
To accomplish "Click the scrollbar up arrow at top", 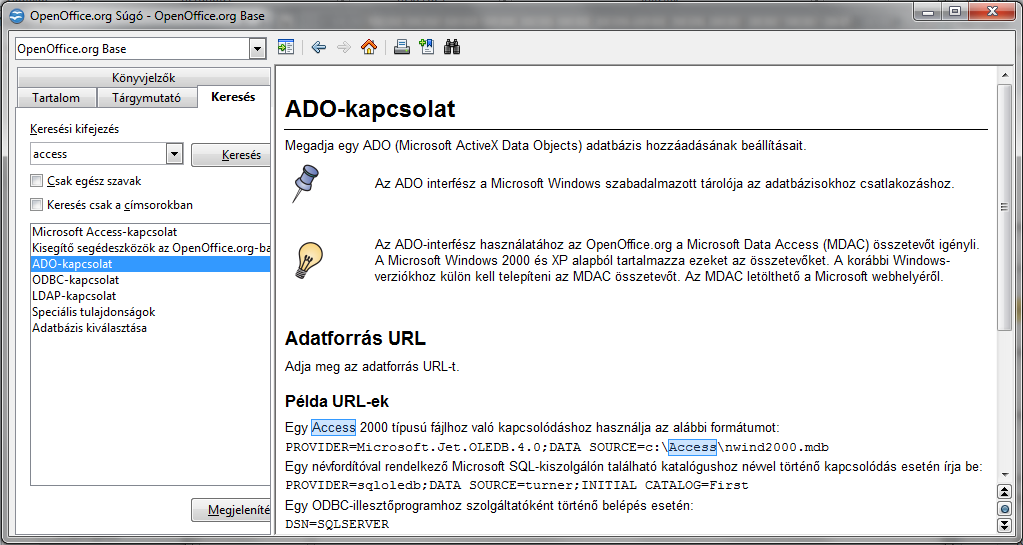I will coord(1005,74).
